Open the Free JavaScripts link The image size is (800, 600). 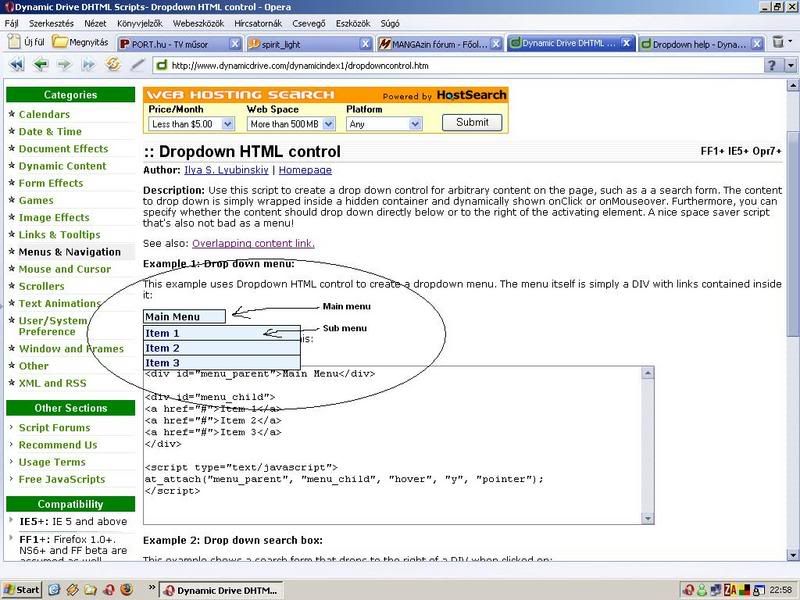point(62,479)
